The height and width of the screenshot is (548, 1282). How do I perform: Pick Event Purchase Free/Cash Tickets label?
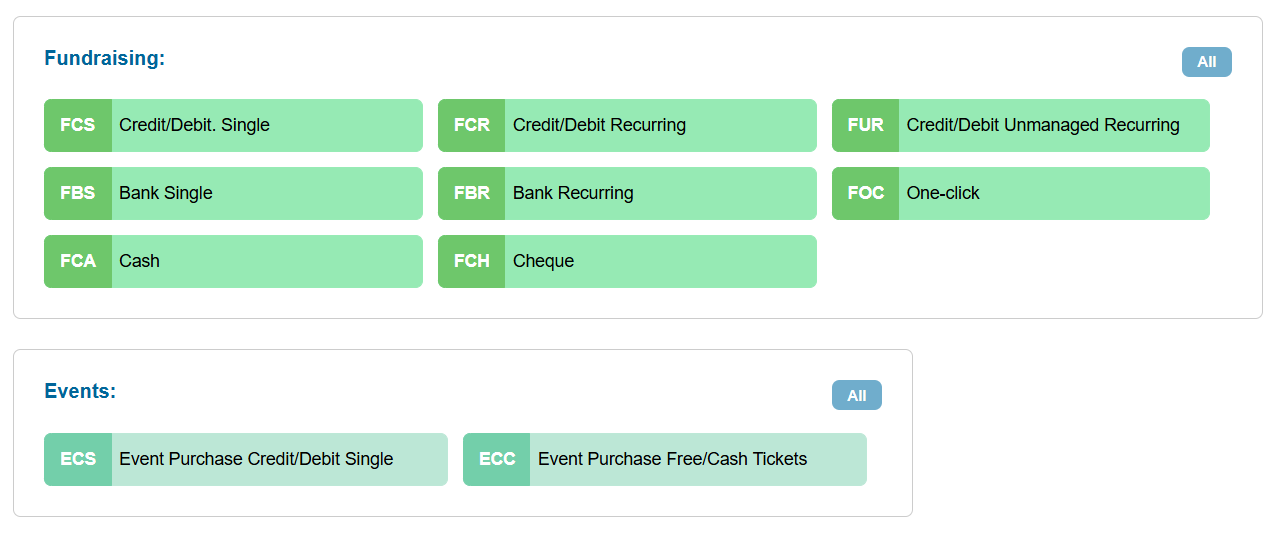(672, 459)
